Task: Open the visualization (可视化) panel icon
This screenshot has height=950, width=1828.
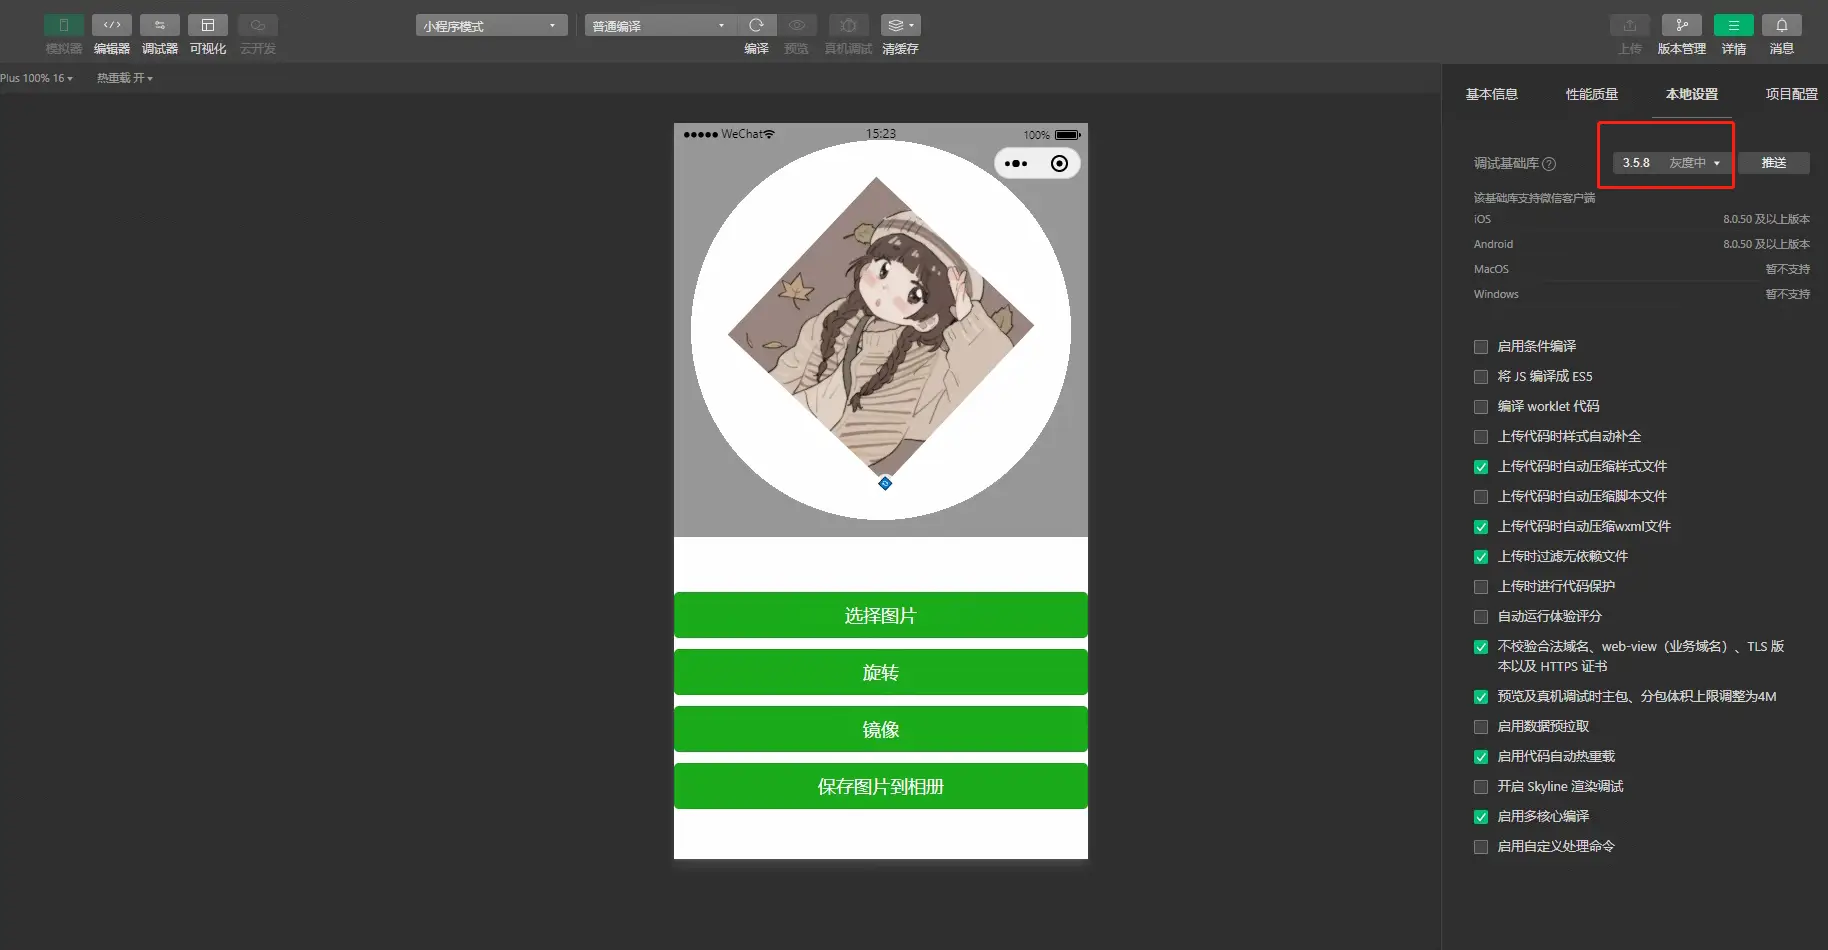Action: pyautogui.click(x=208, y=25)
